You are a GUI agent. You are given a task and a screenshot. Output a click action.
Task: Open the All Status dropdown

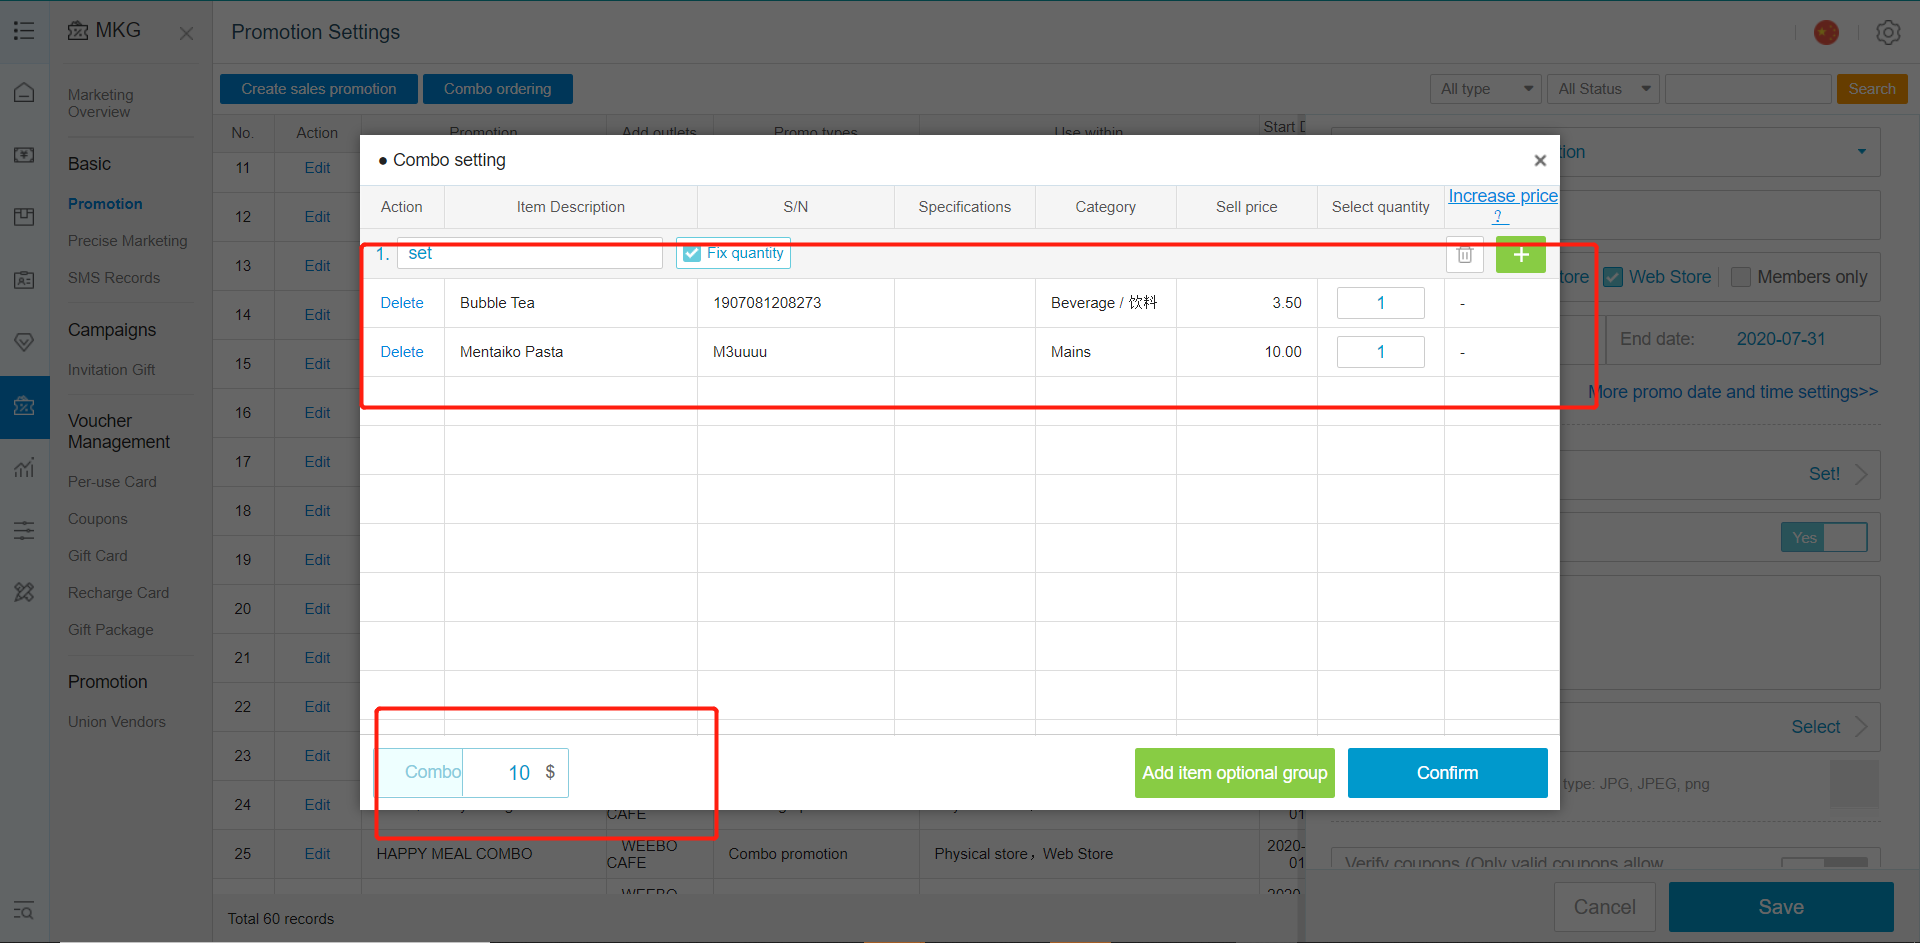coord(1603,89)
